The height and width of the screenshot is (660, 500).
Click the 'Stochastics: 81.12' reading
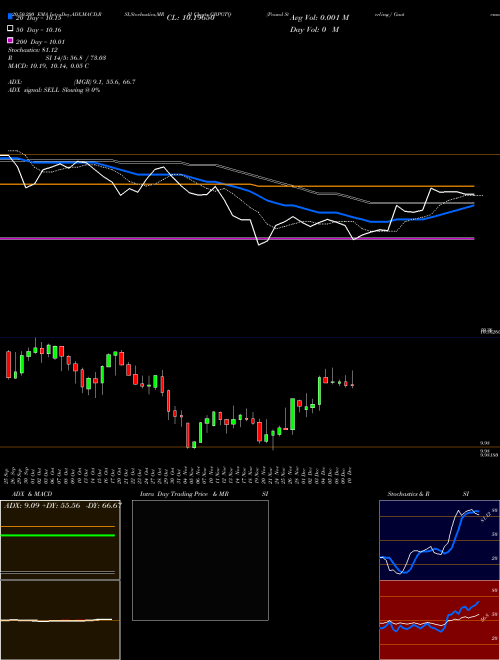pyautogui.click(x=33, y=50)
